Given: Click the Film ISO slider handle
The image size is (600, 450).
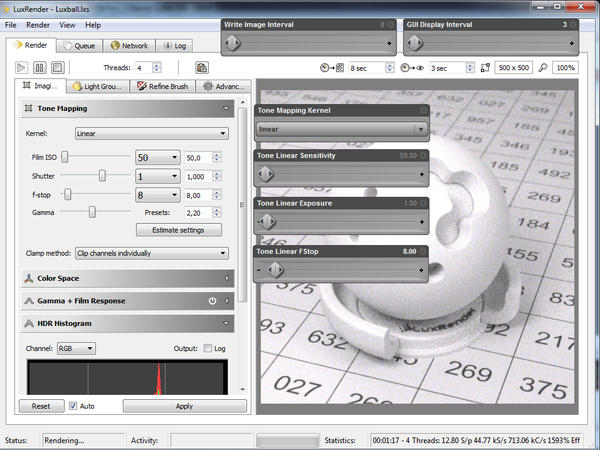Looking at the screenshot, I should 65,157.
